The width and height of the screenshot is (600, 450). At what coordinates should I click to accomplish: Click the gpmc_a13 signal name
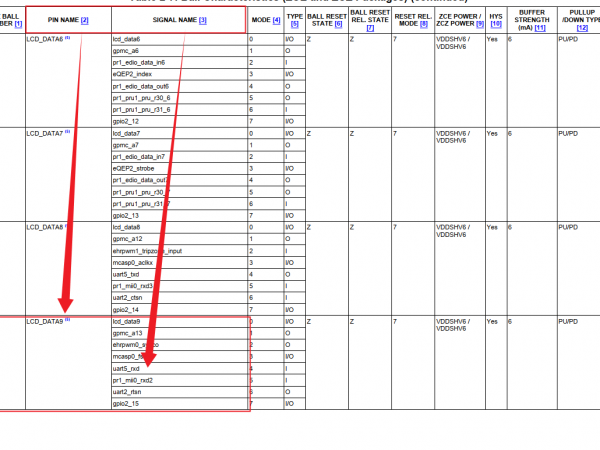click(128, 333)
